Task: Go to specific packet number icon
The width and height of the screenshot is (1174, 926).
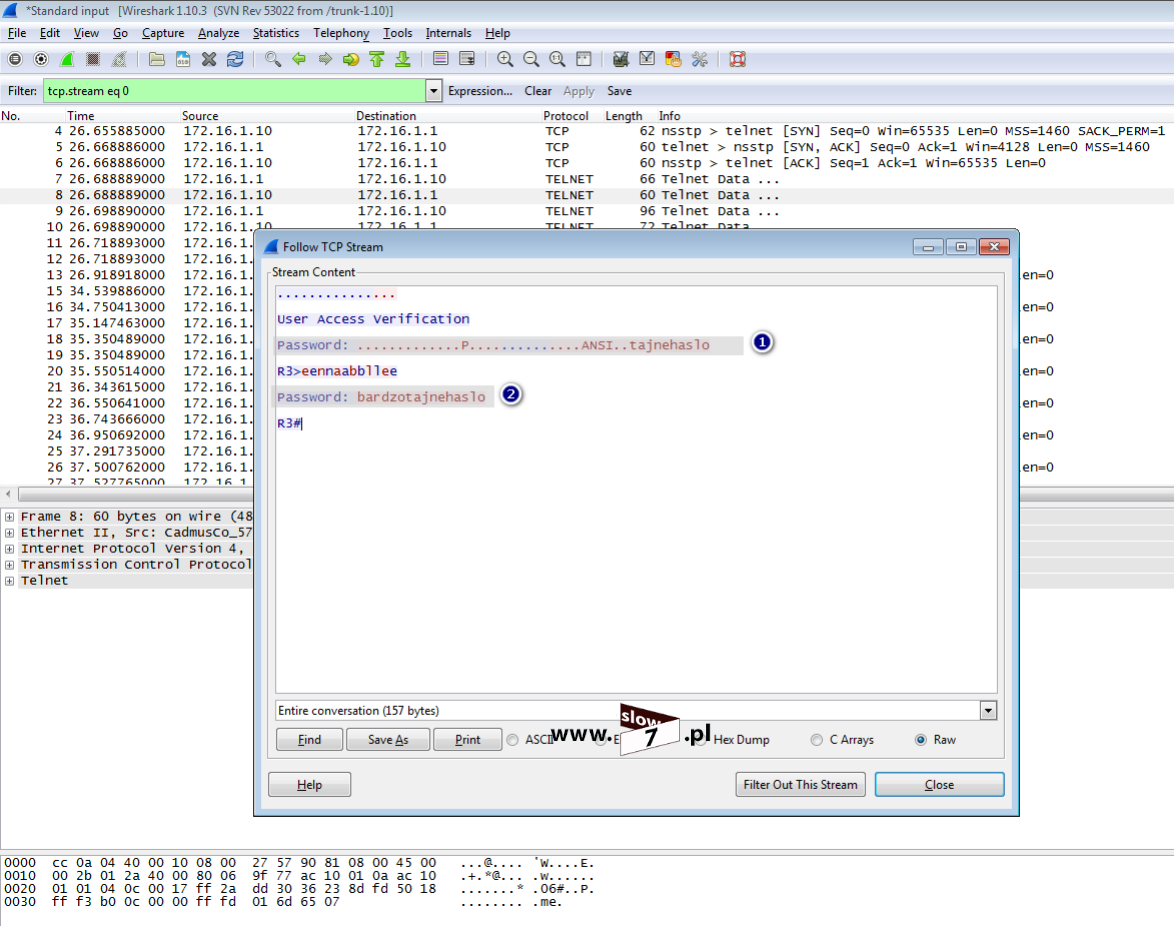Action: pos(350,59)
